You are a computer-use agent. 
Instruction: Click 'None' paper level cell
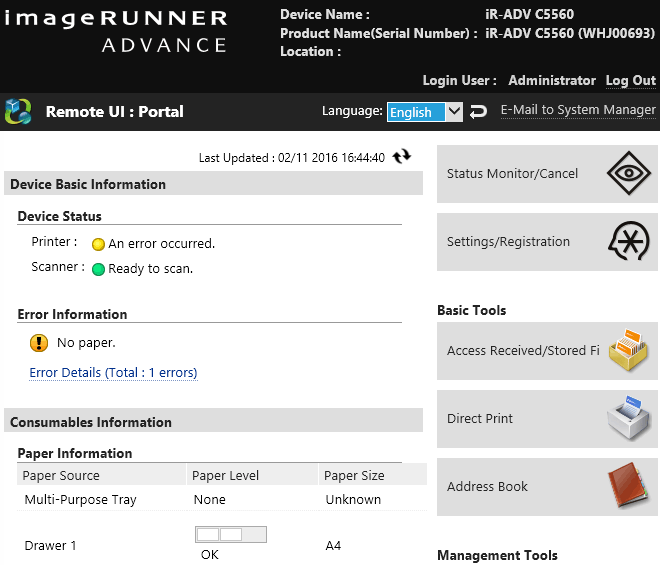(x=210, y=499)
